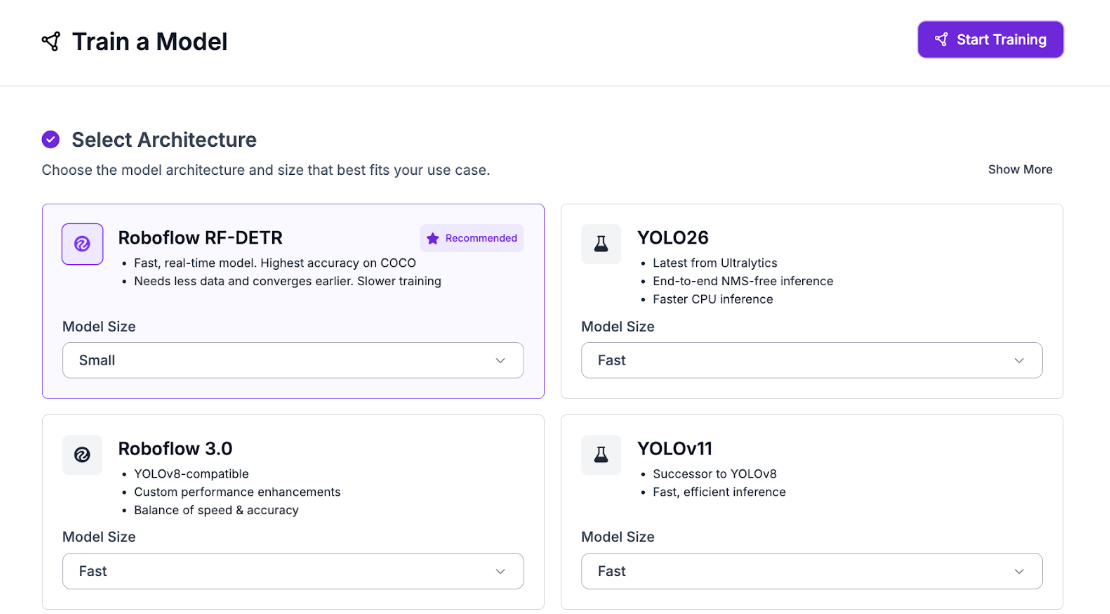
Task: Click the star icon in Recommended badge
Action: pyautogui.click(x=433, y=238)
